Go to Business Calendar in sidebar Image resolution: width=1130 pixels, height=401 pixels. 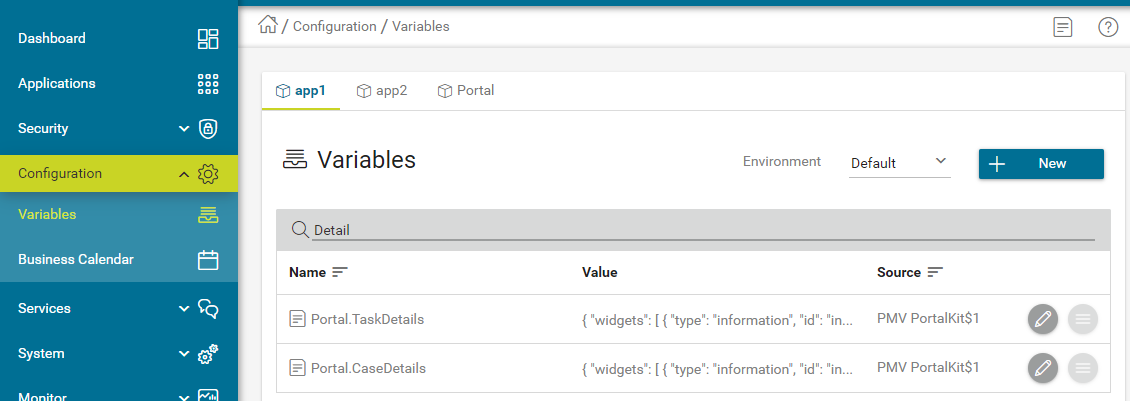click(x=76, y=259)
